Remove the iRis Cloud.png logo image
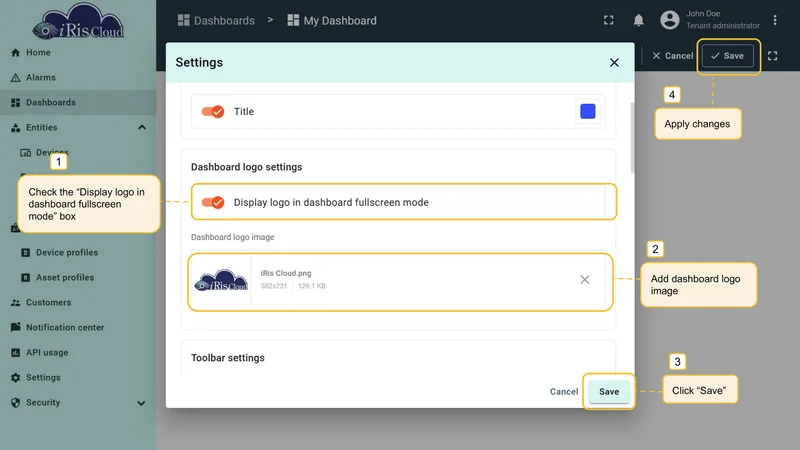This screenshot has width=800, height=450. (x=585, y=280)
